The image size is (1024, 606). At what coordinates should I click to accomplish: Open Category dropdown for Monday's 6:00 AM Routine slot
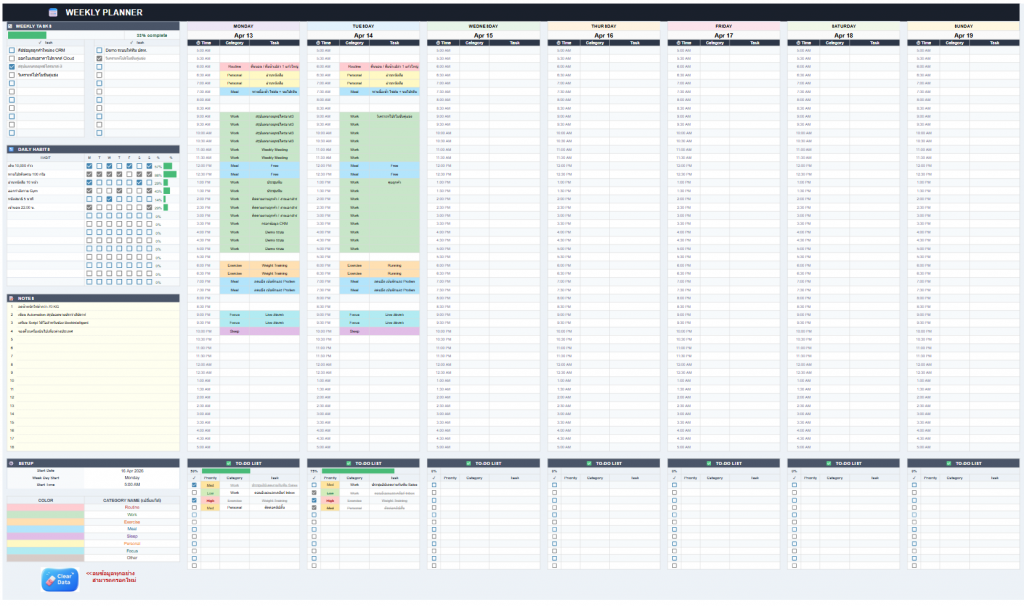[x=234, y=66]
